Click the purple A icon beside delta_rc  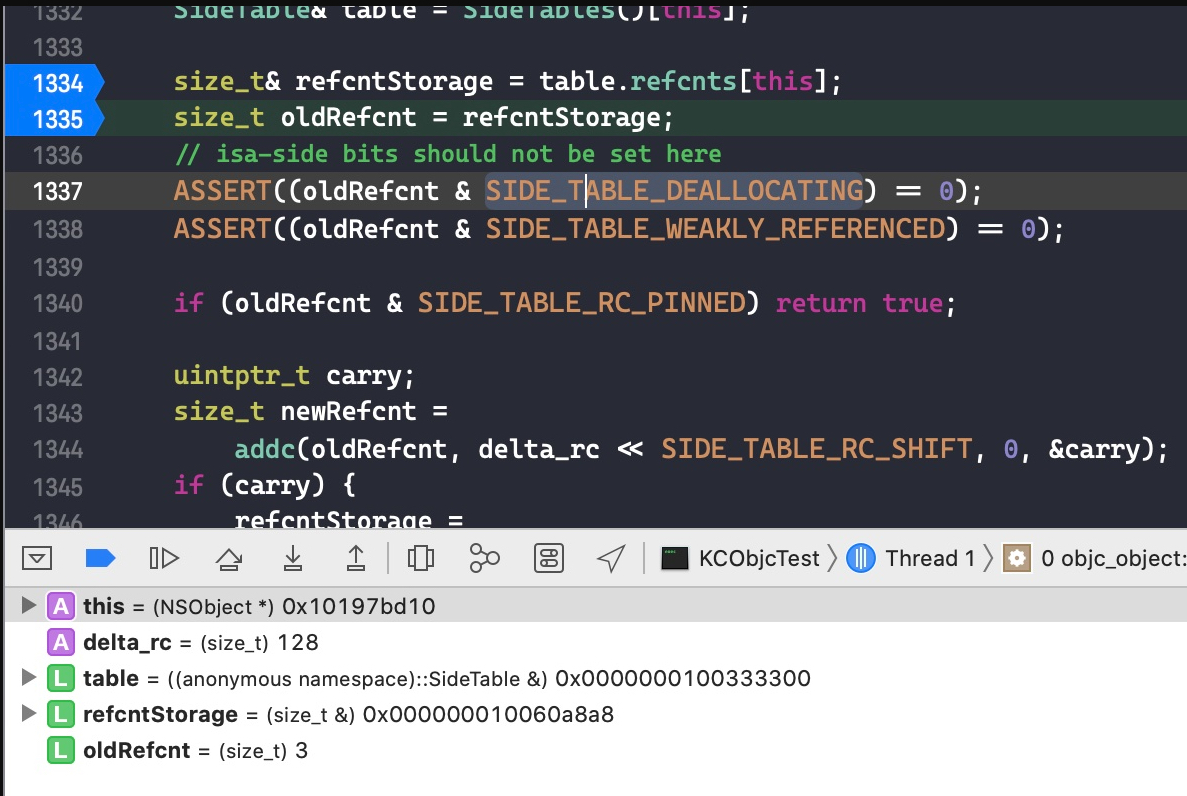click(61, 642)
